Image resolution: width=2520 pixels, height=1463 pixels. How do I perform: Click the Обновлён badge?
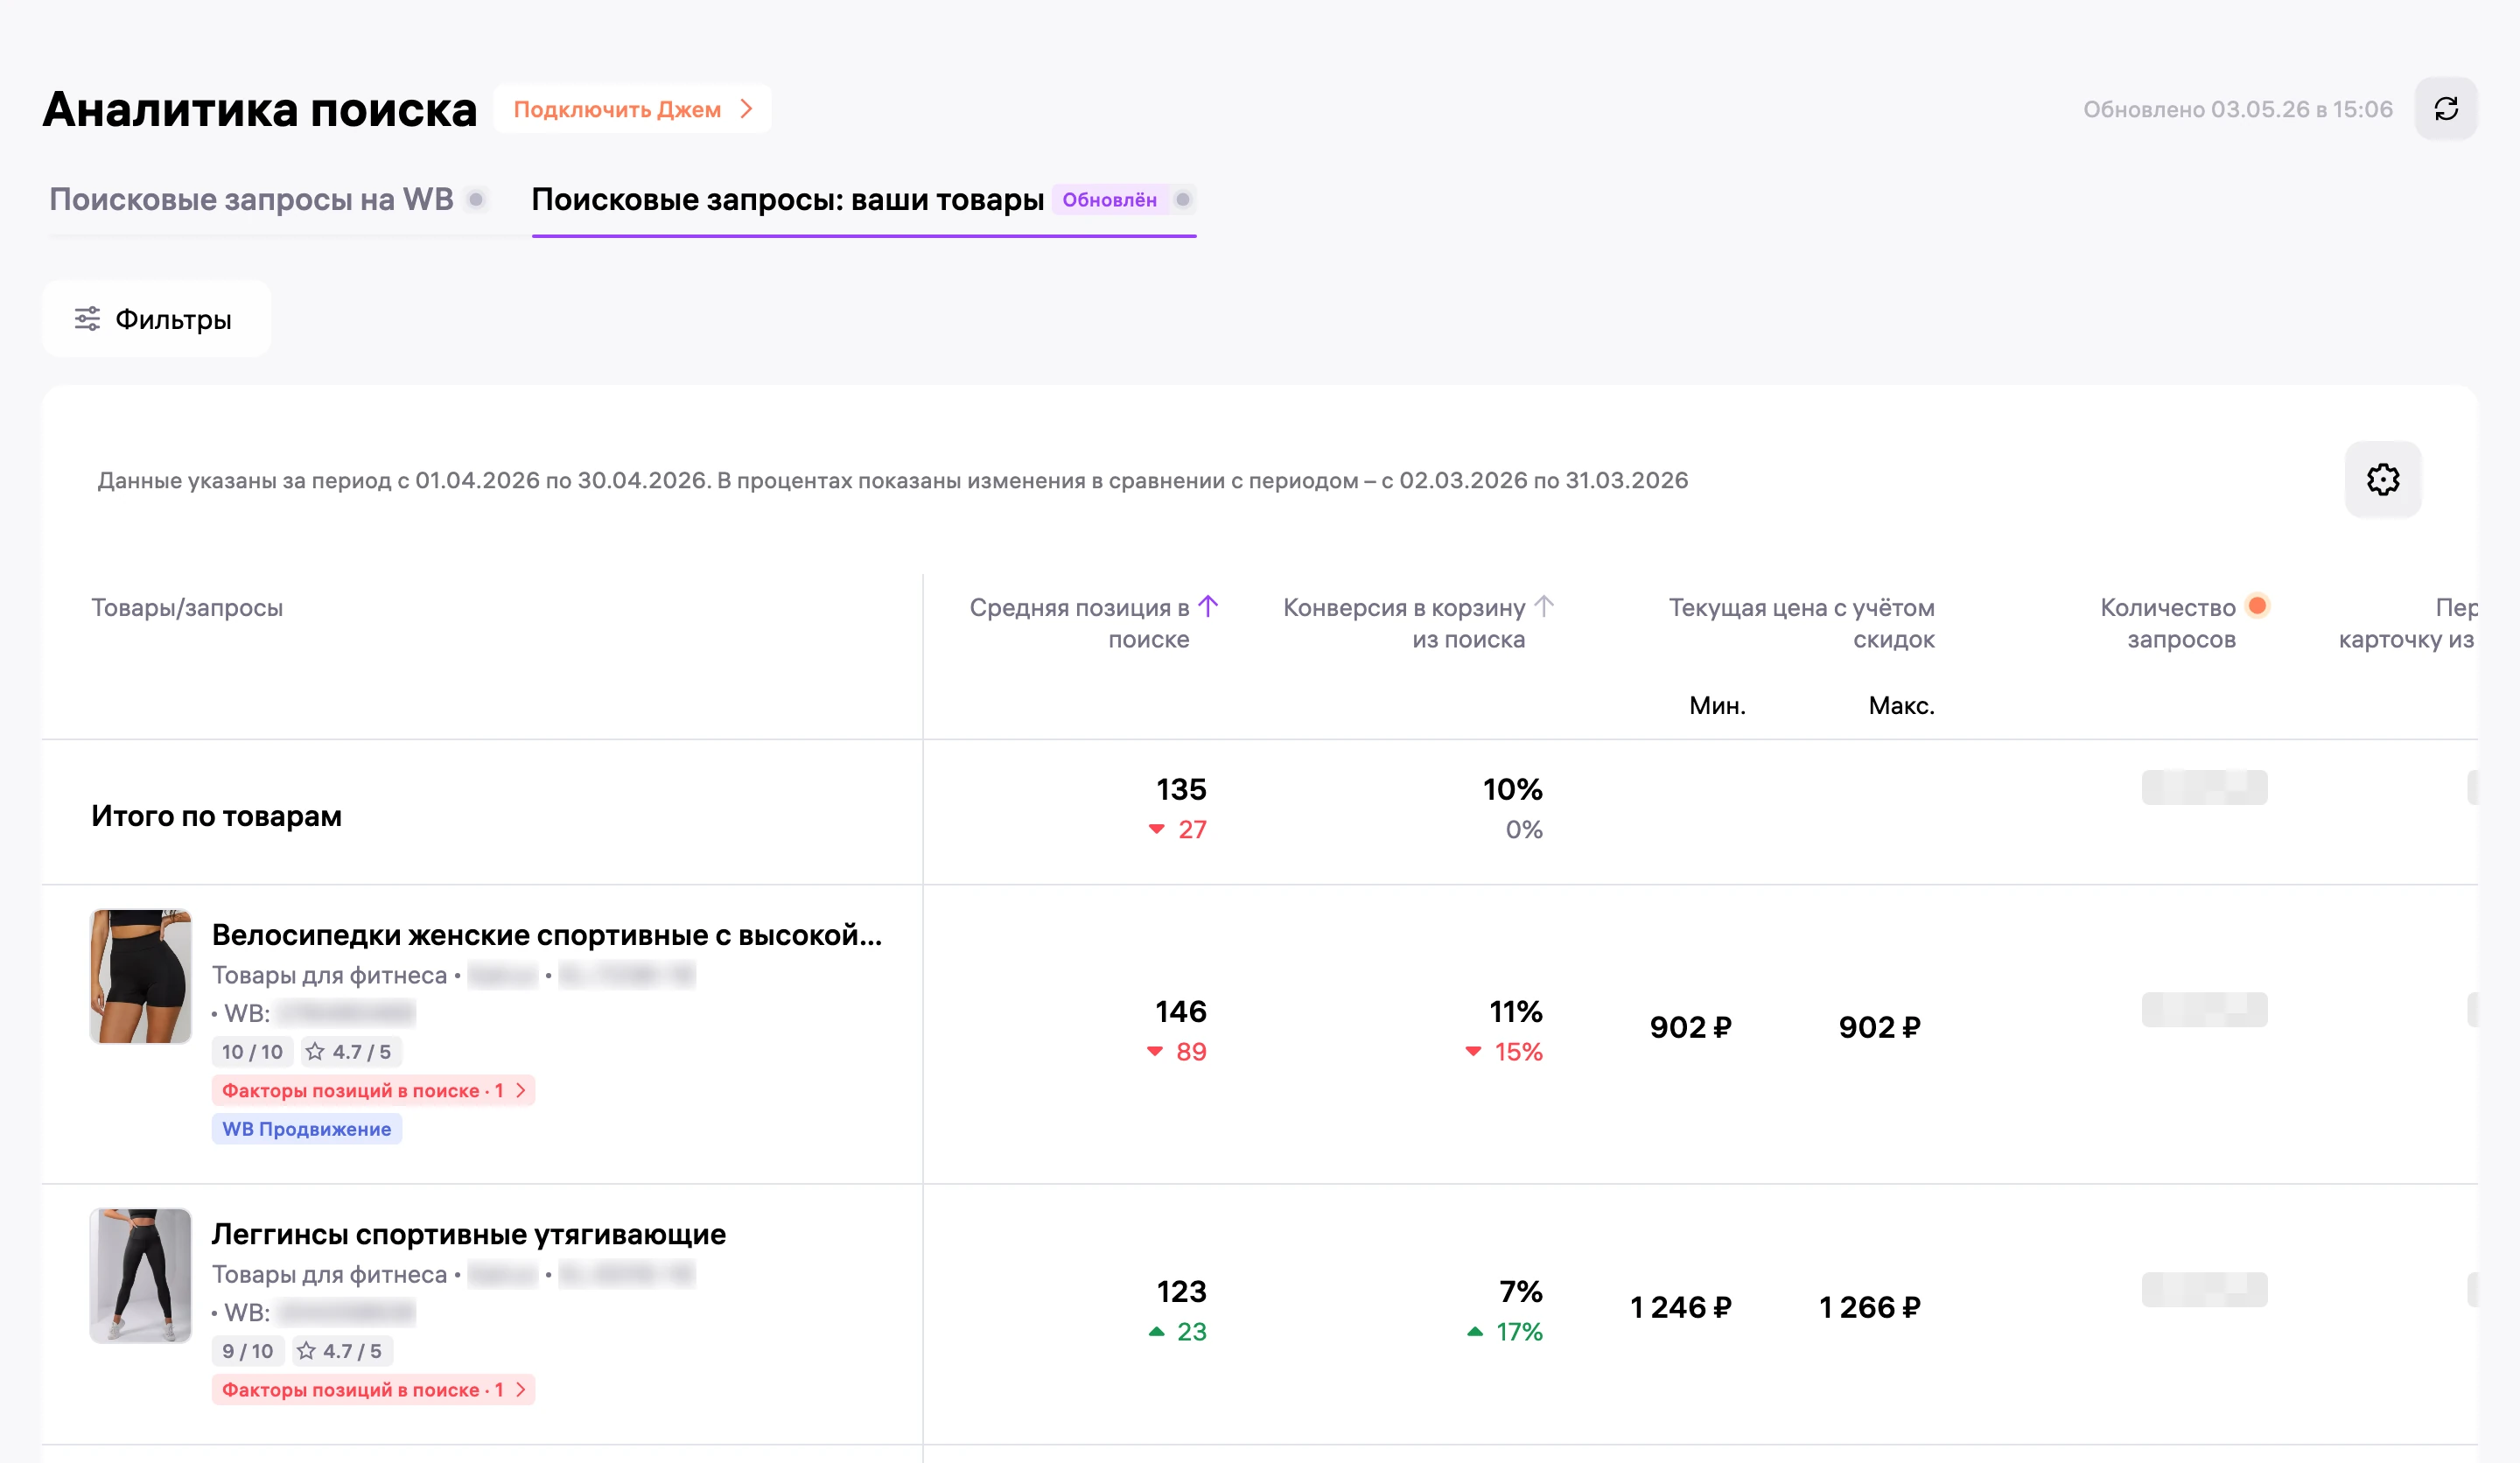click(x=1109, y=199)
